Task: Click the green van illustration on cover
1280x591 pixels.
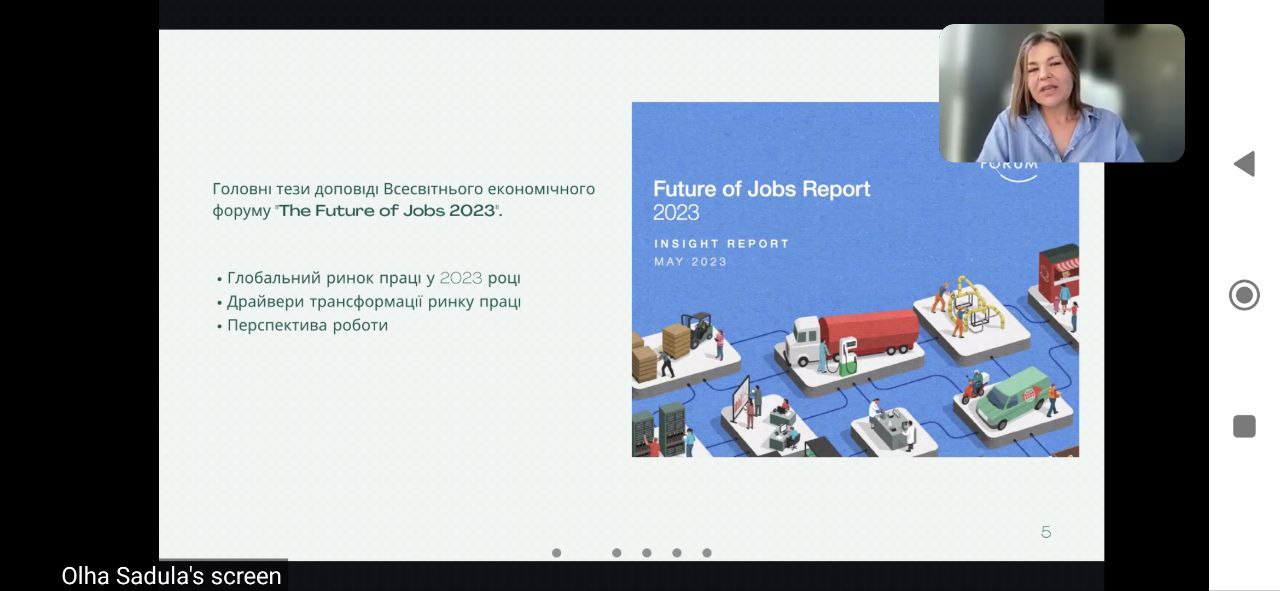Action: tap(1011, 396)
